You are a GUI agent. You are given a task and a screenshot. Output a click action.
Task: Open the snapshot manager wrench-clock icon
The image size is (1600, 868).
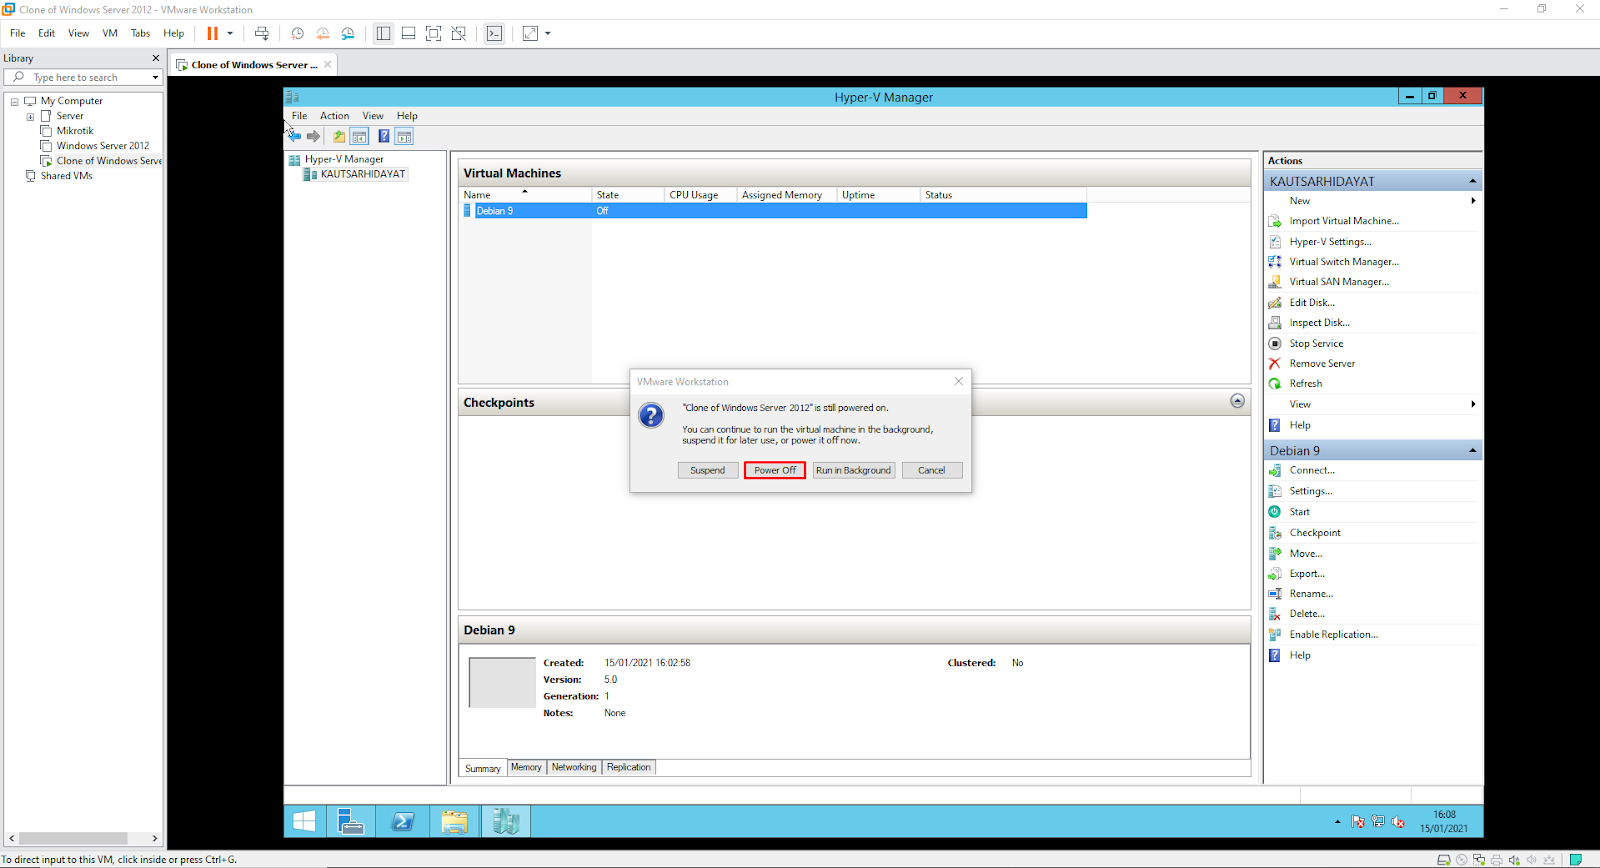[348, 33]
